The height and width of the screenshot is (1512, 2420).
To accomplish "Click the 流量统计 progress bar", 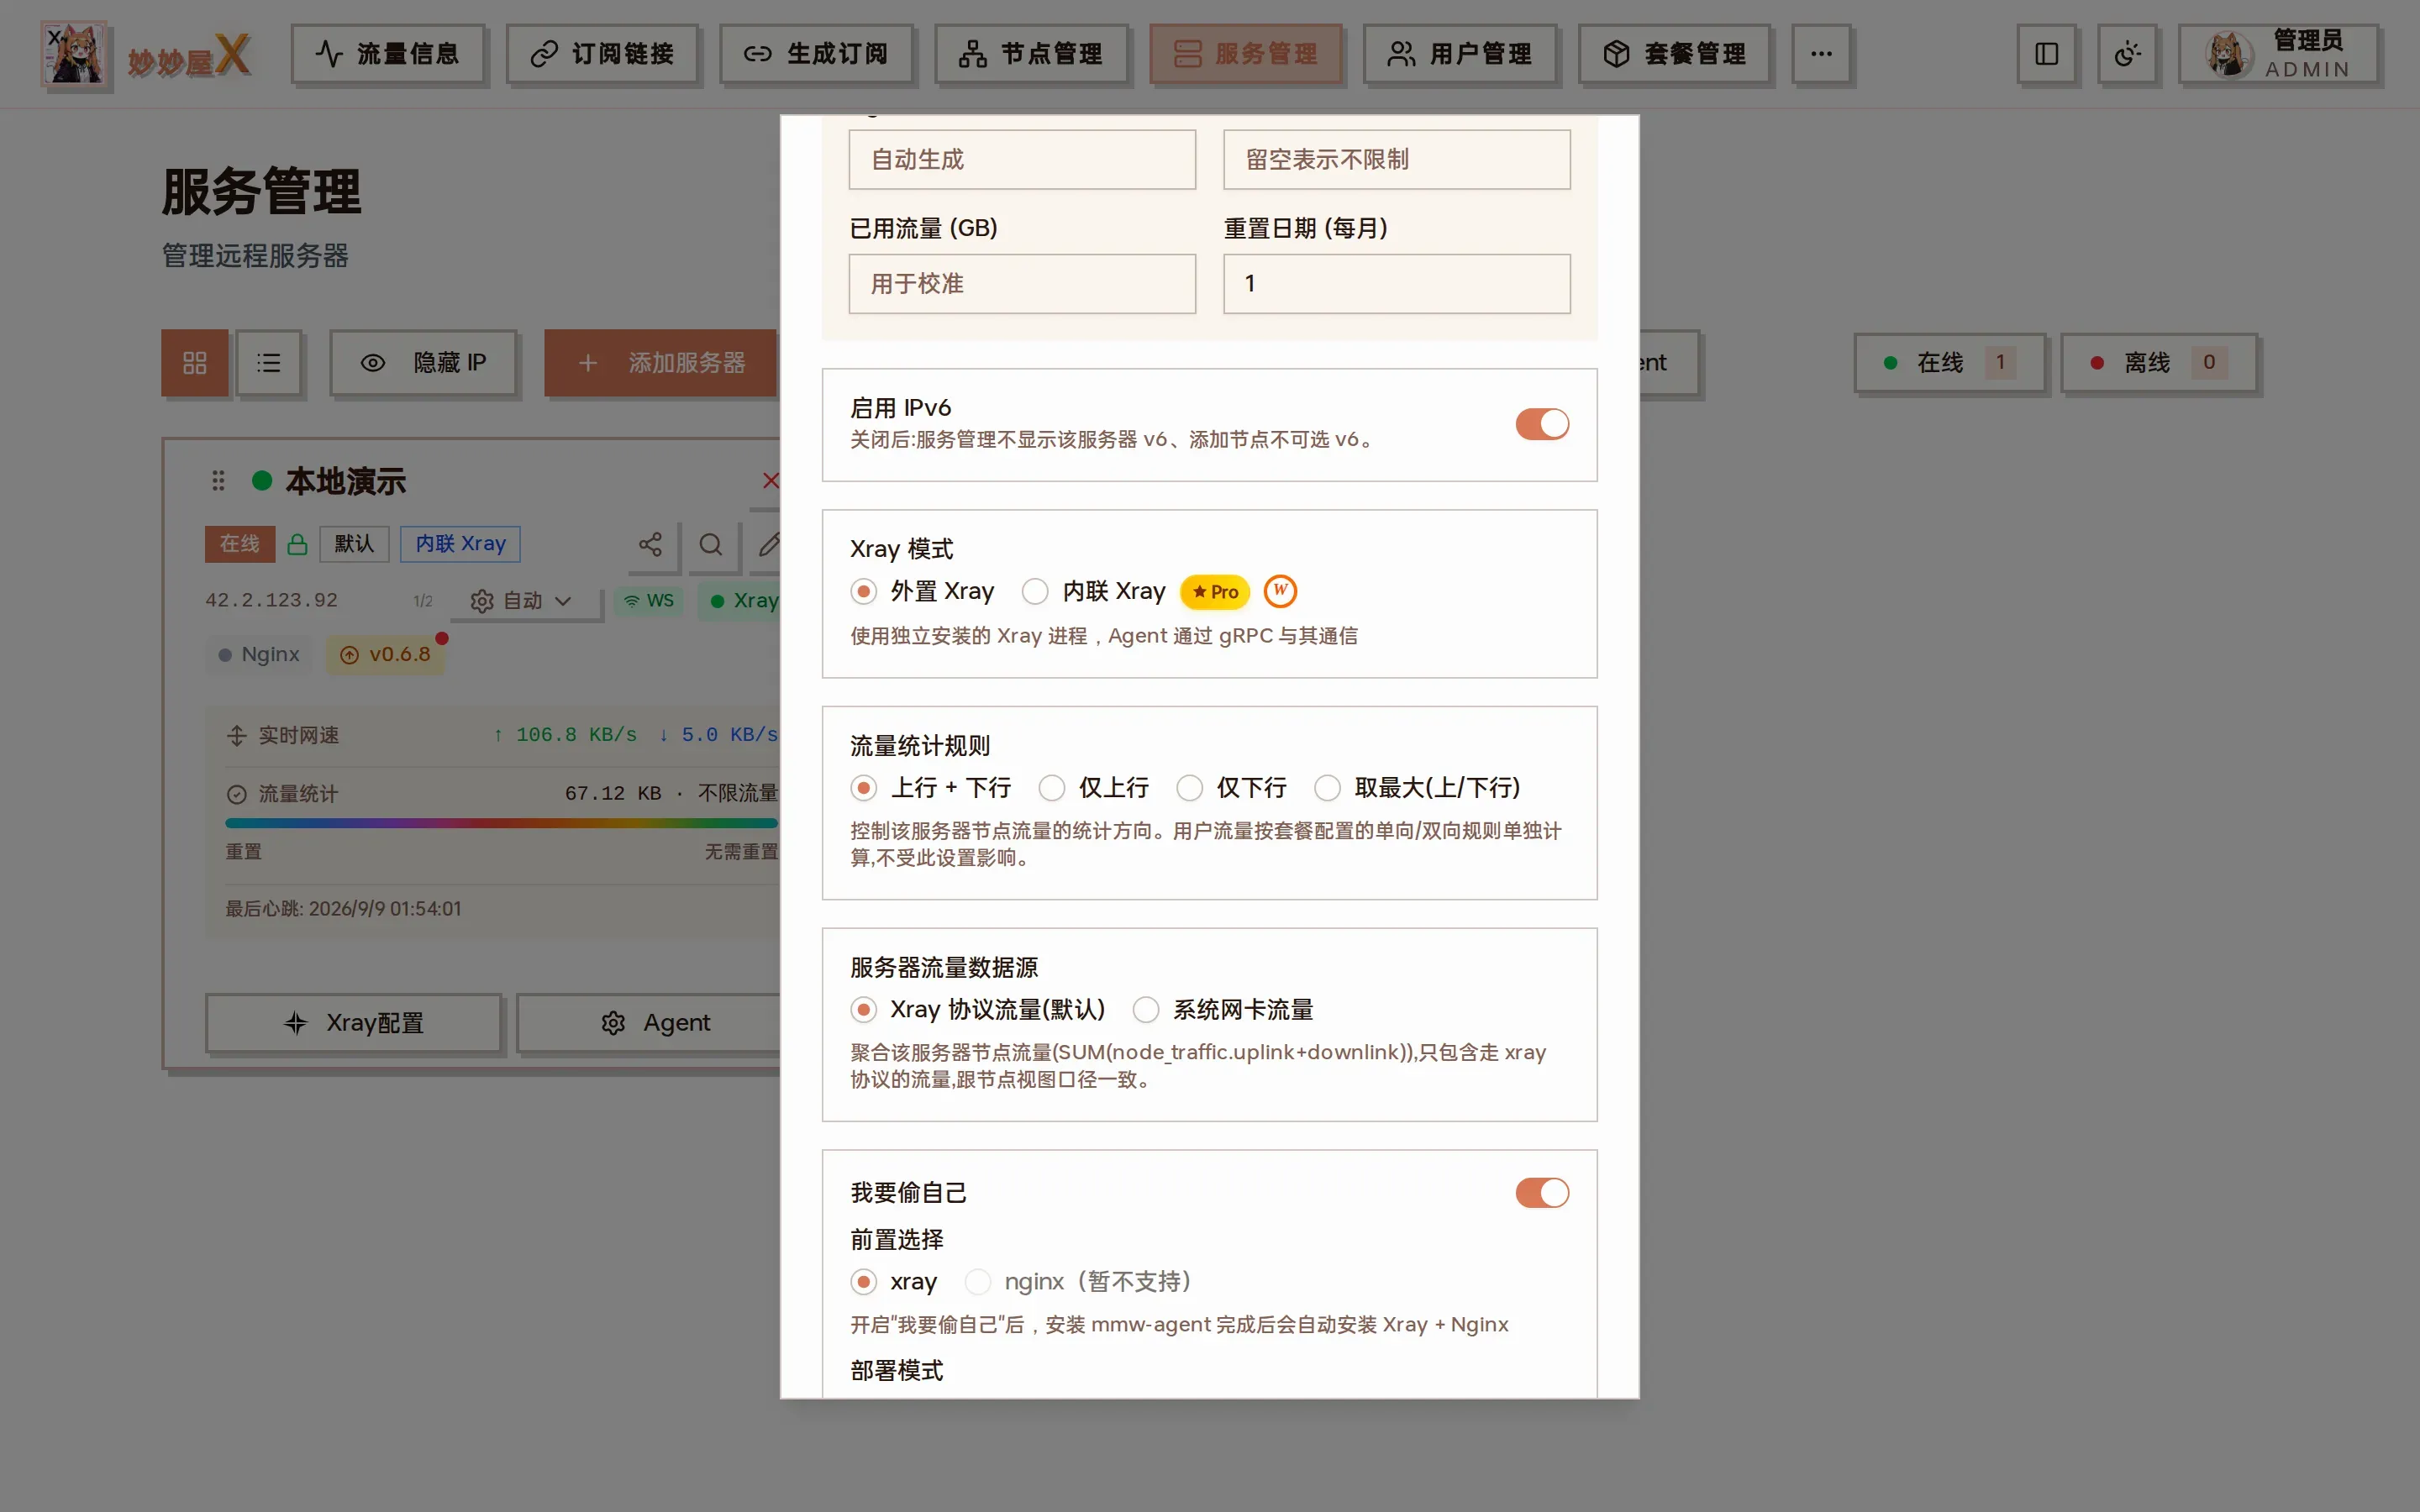I will click(x=501, y=824).
